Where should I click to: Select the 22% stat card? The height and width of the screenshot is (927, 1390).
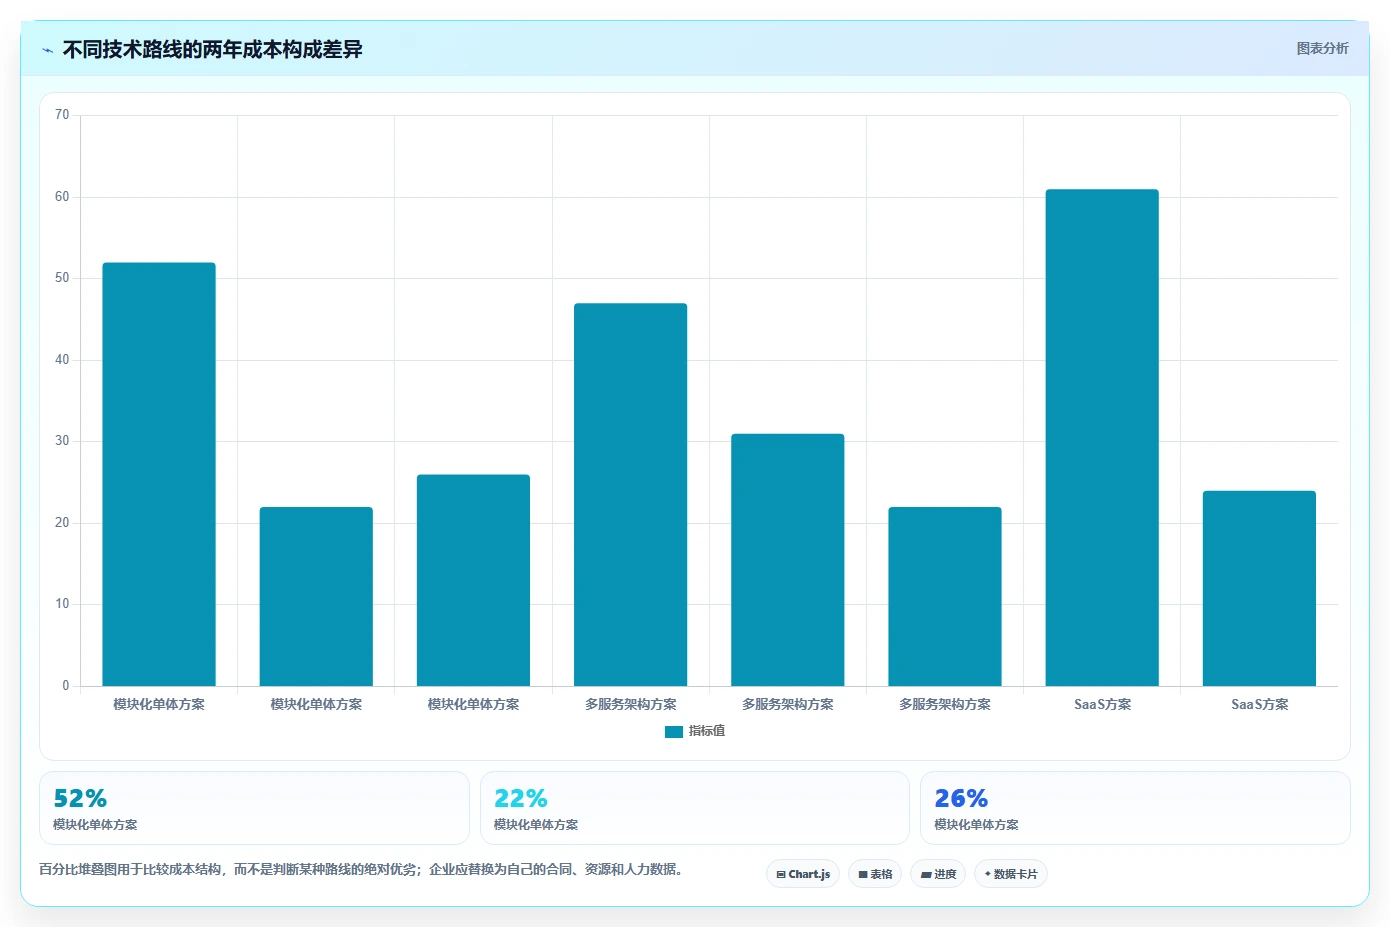(695, 808)
